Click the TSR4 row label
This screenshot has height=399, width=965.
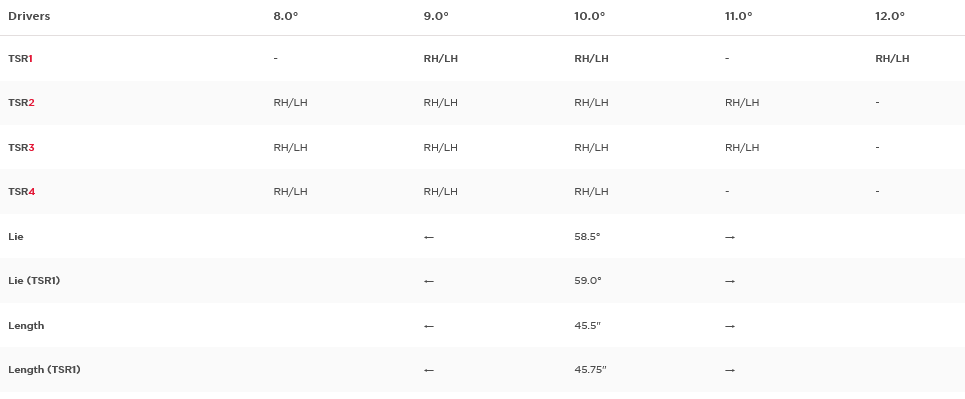click(22, 191)
